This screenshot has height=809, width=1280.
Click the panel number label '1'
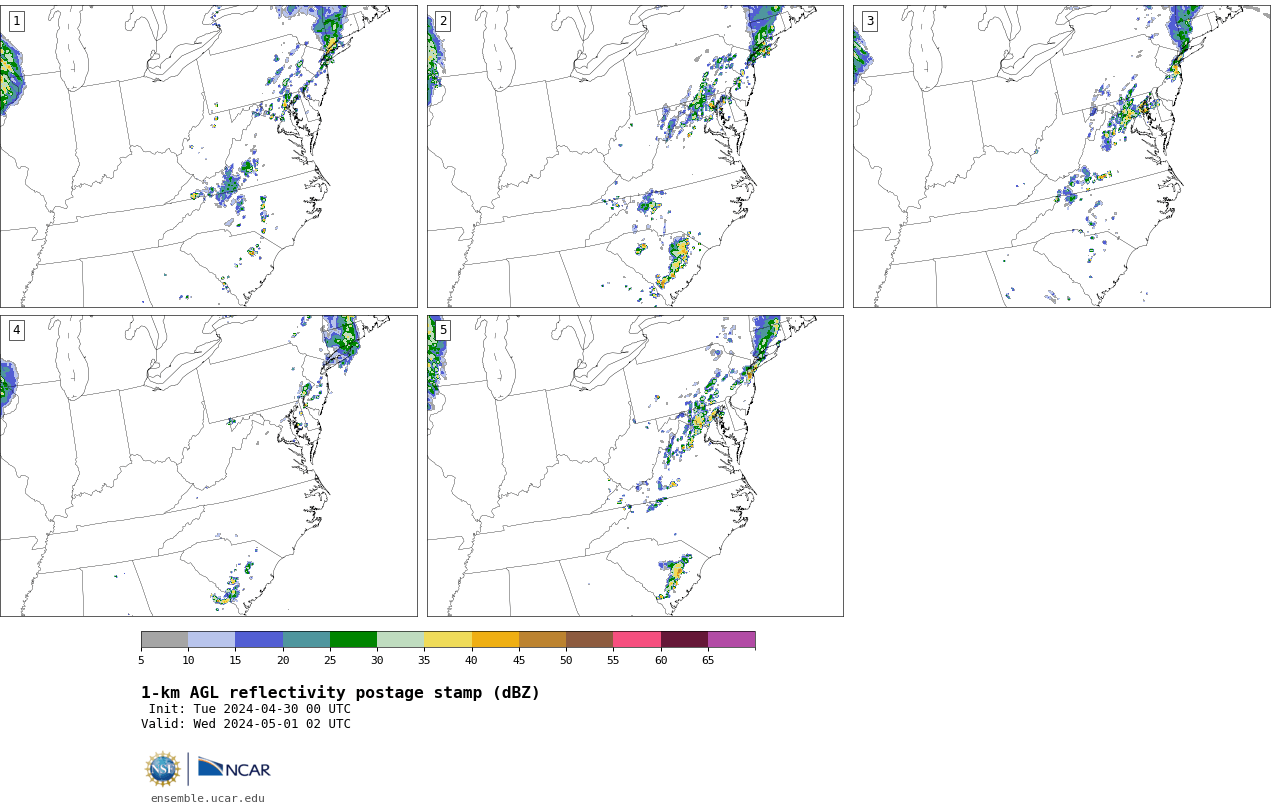pos(16,21)
